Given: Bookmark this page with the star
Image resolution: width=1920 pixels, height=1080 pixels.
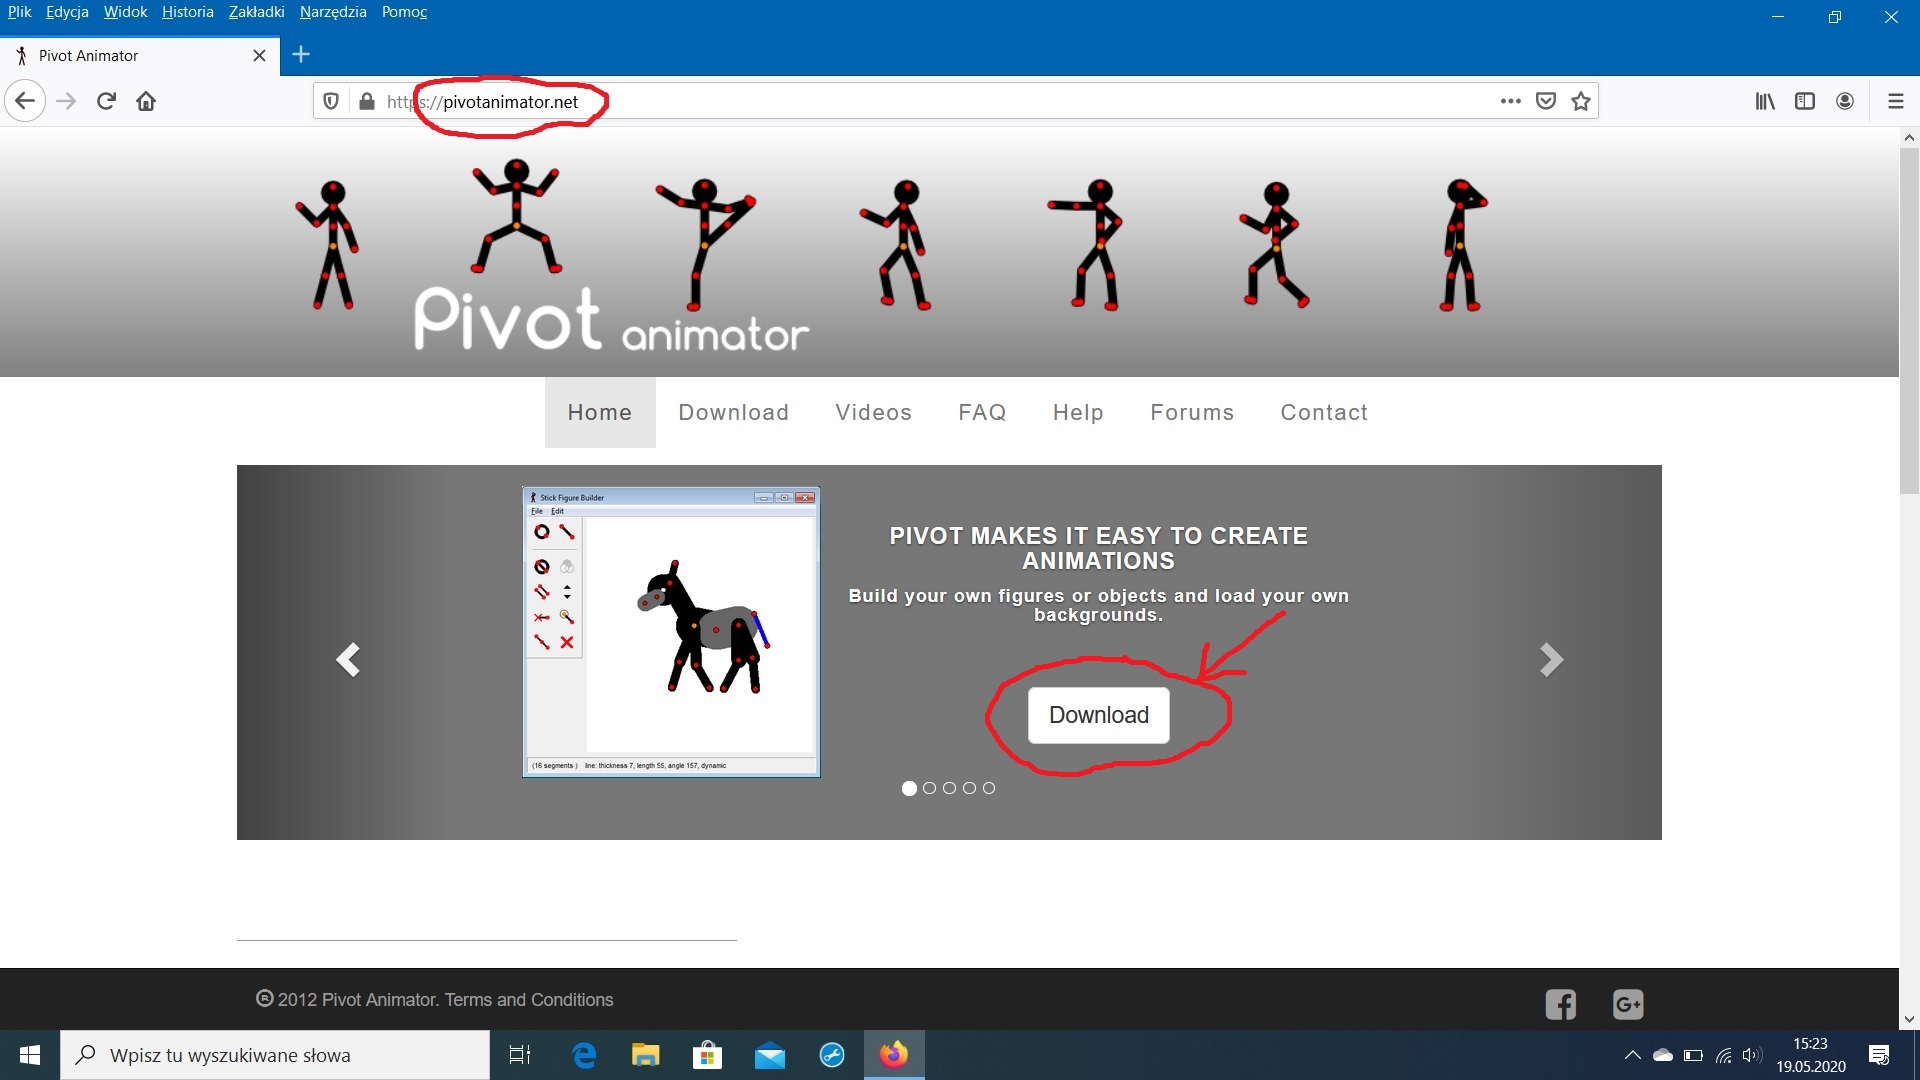Looking at the screenshot, I should tap(1581, 101).
